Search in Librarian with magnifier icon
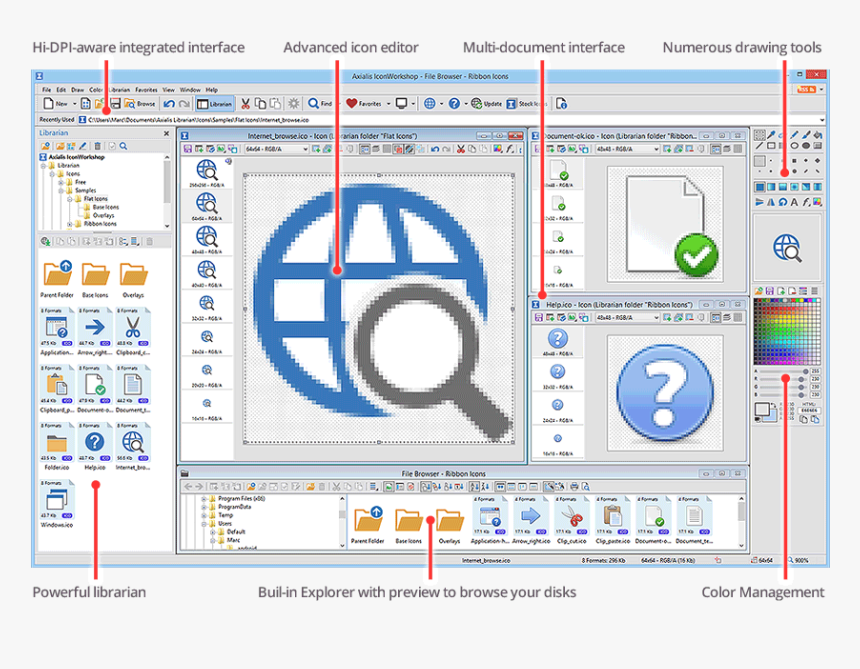The image size is (860, 669). pos(123,146)
